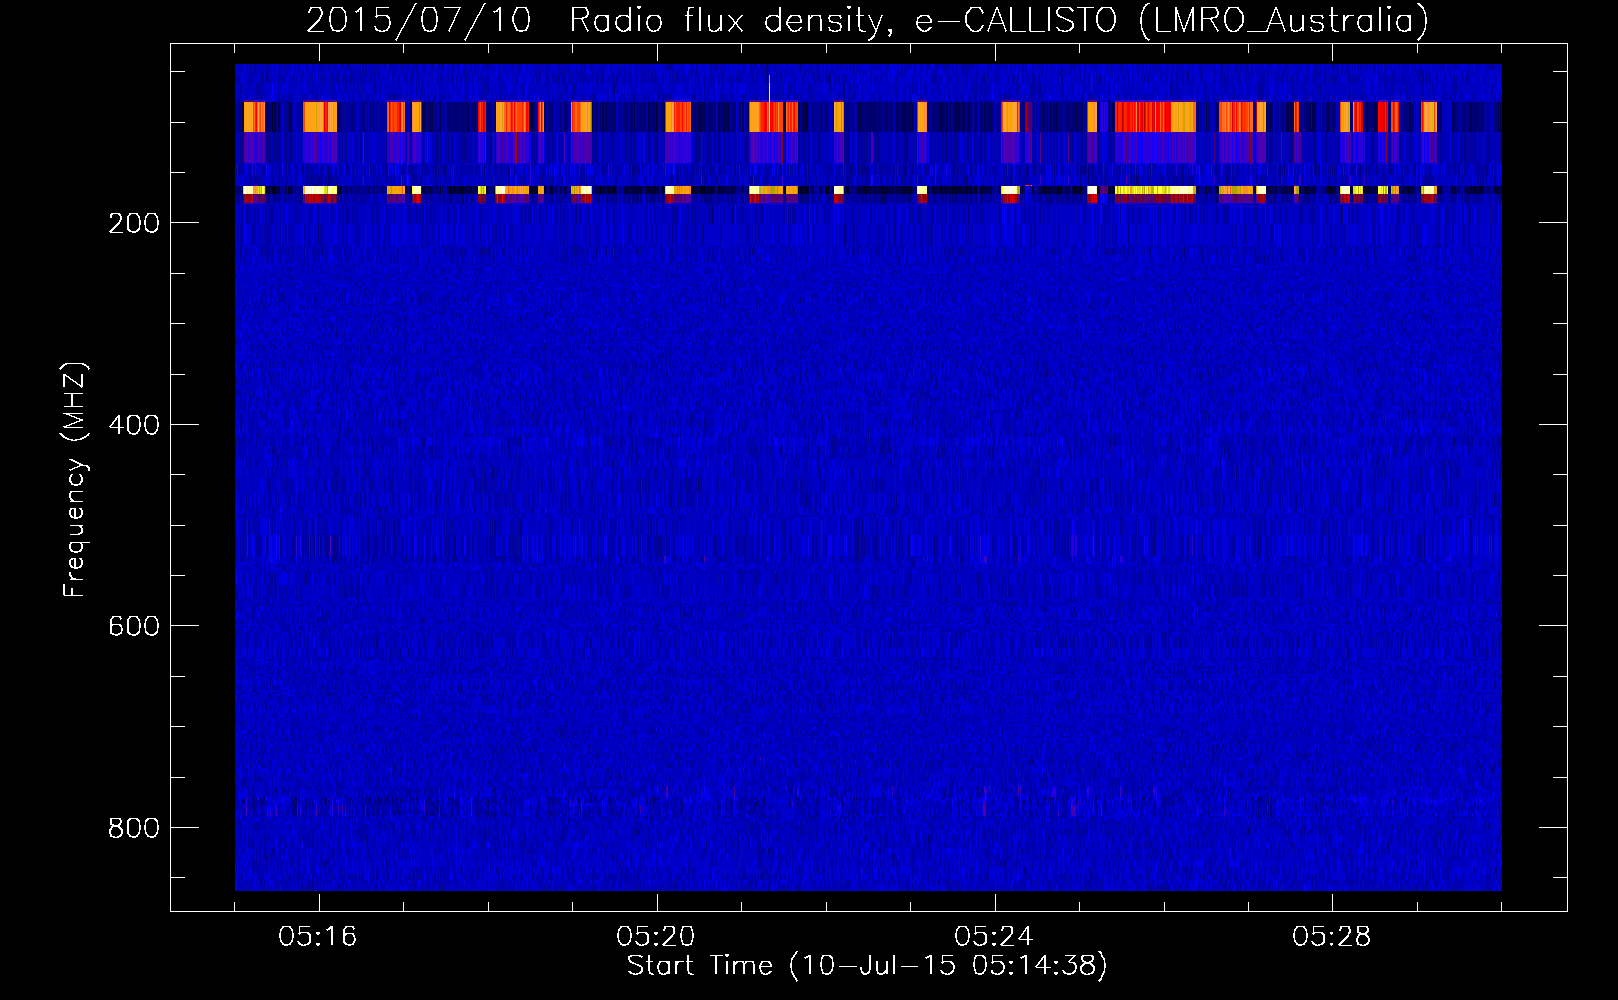Click the 05:24 time tick label

click(x=994, y=937)
